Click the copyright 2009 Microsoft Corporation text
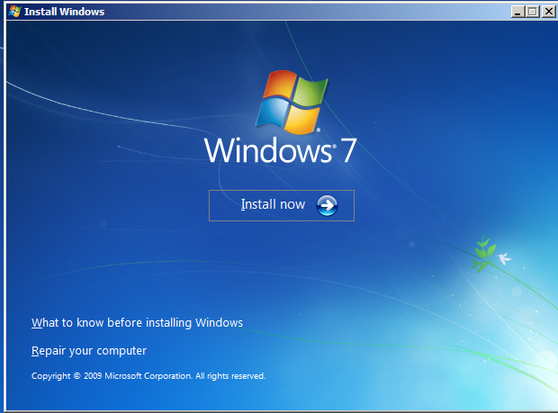The height and width of the screenshot is (413, 558). tap(148, 376)
